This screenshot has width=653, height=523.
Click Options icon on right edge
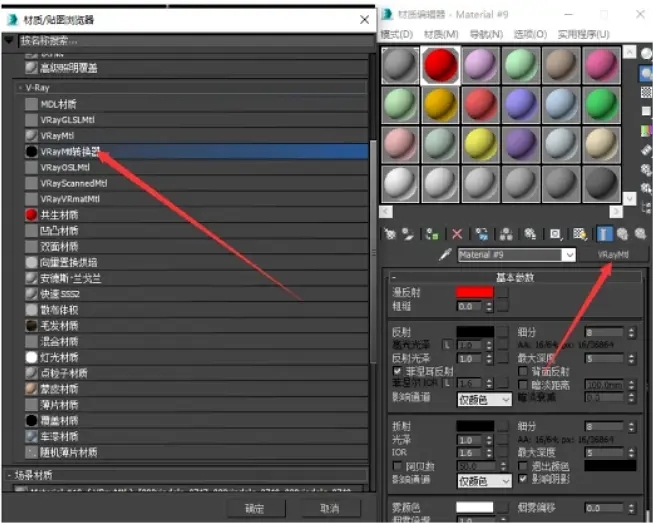[646, 169]
